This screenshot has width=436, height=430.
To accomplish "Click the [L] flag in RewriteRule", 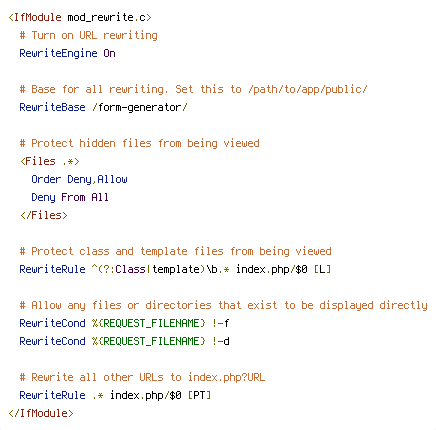I will pos(322,269).
